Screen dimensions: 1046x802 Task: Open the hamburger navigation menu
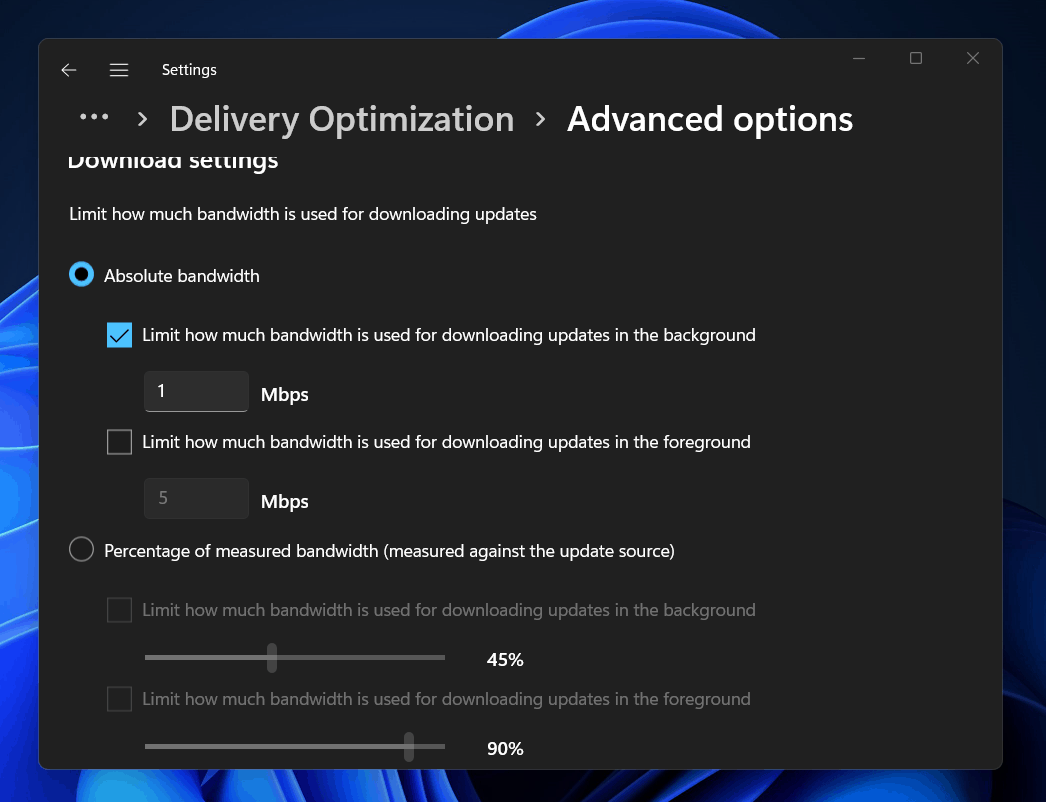point(119,70)
